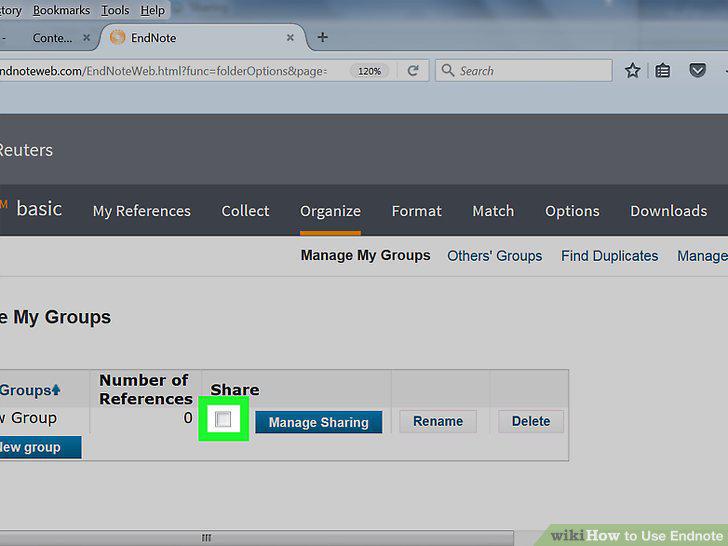Save page to Pocket icon

point(697,71)
